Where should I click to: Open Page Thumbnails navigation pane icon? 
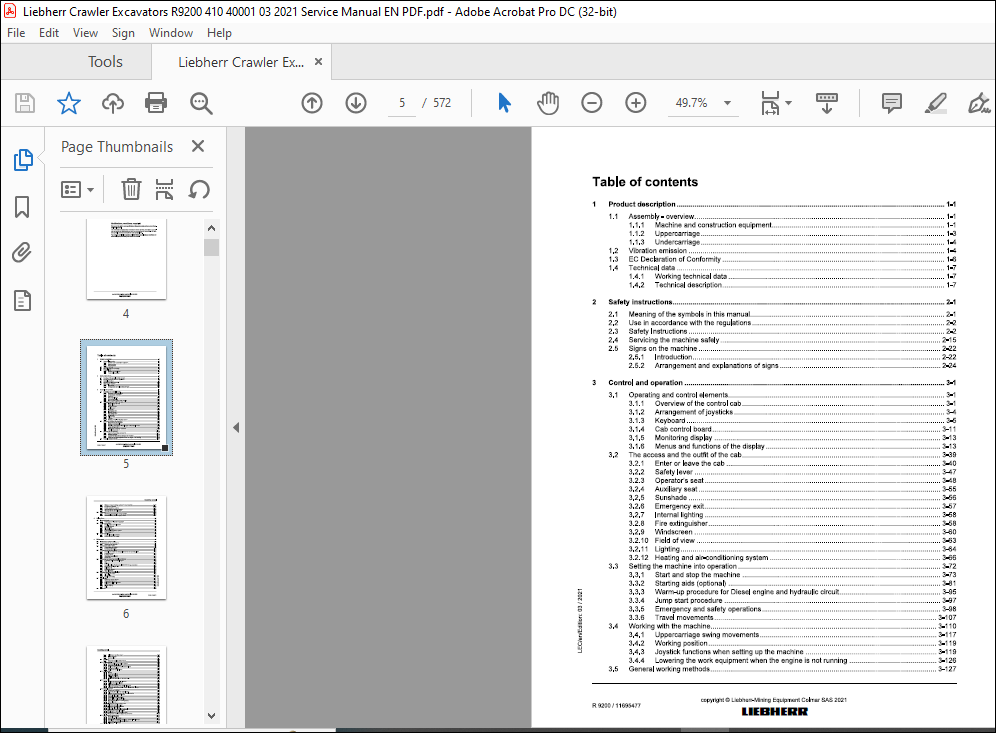pos(23,160)
